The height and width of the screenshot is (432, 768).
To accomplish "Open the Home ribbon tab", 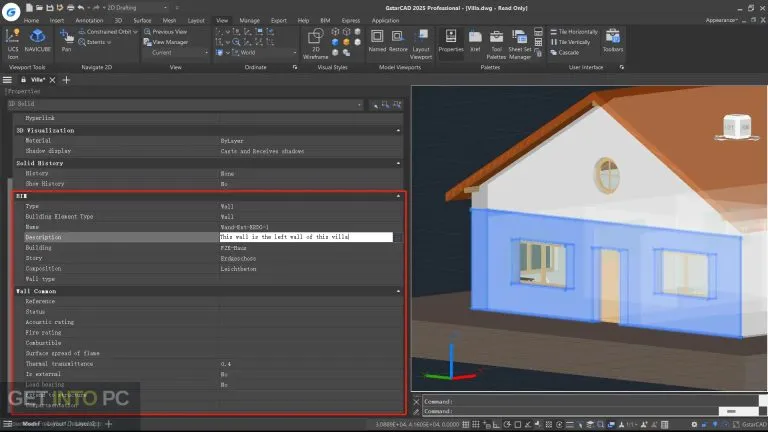I will [31, 21].
